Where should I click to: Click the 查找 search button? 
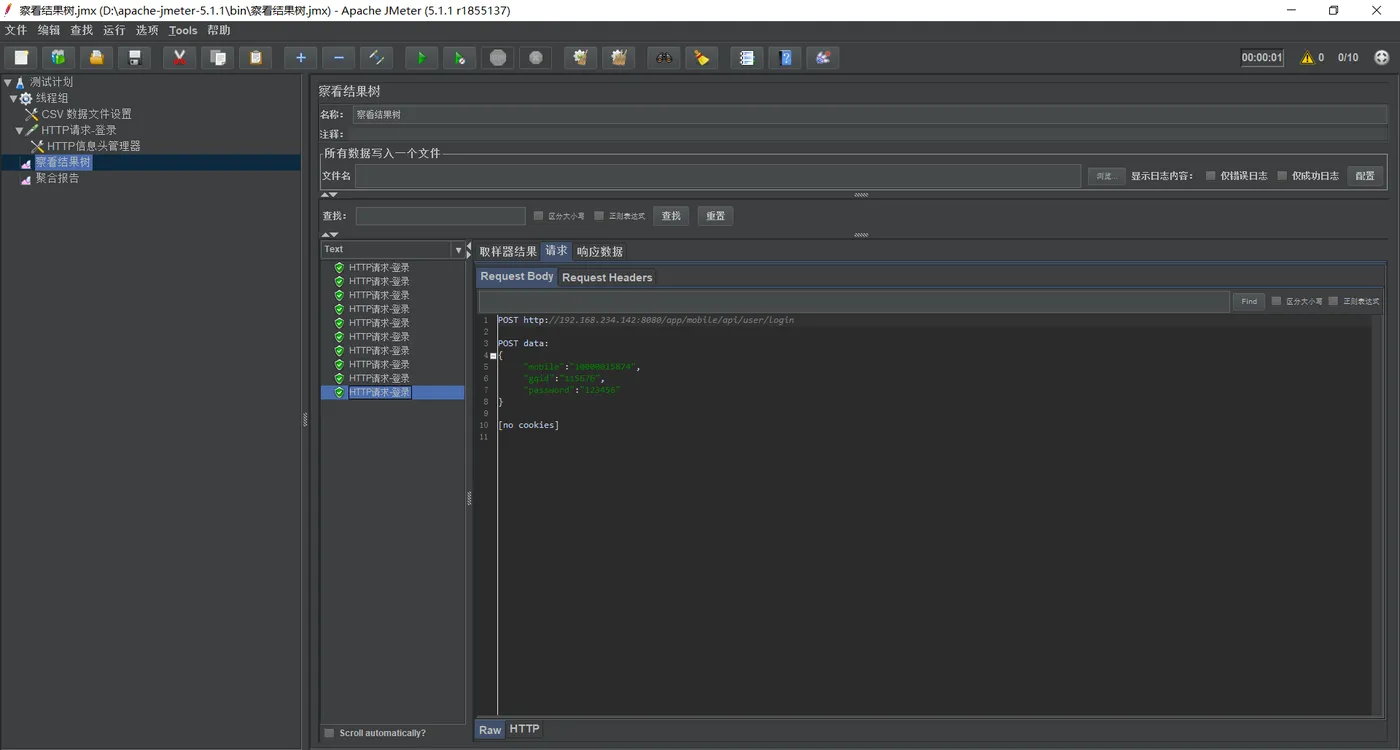point(671,216)
